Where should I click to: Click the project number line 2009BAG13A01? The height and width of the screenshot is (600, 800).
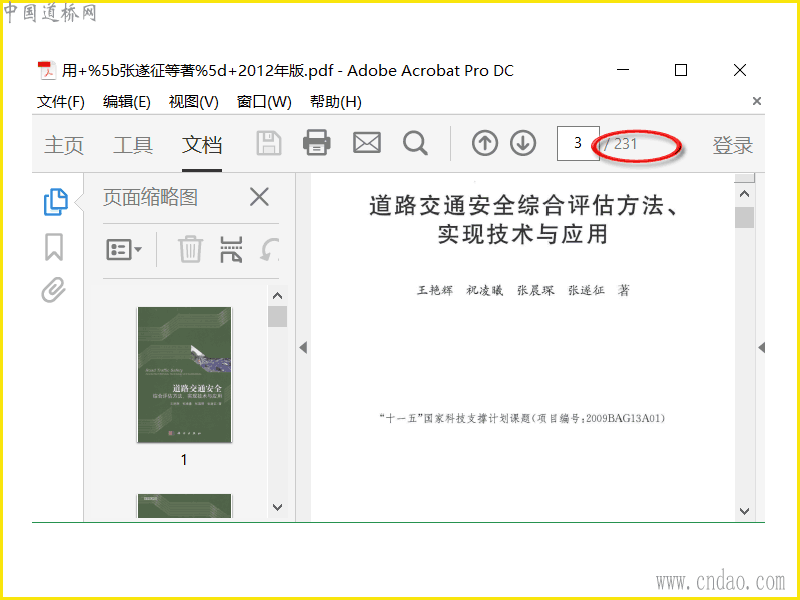[x=522, y=418]
